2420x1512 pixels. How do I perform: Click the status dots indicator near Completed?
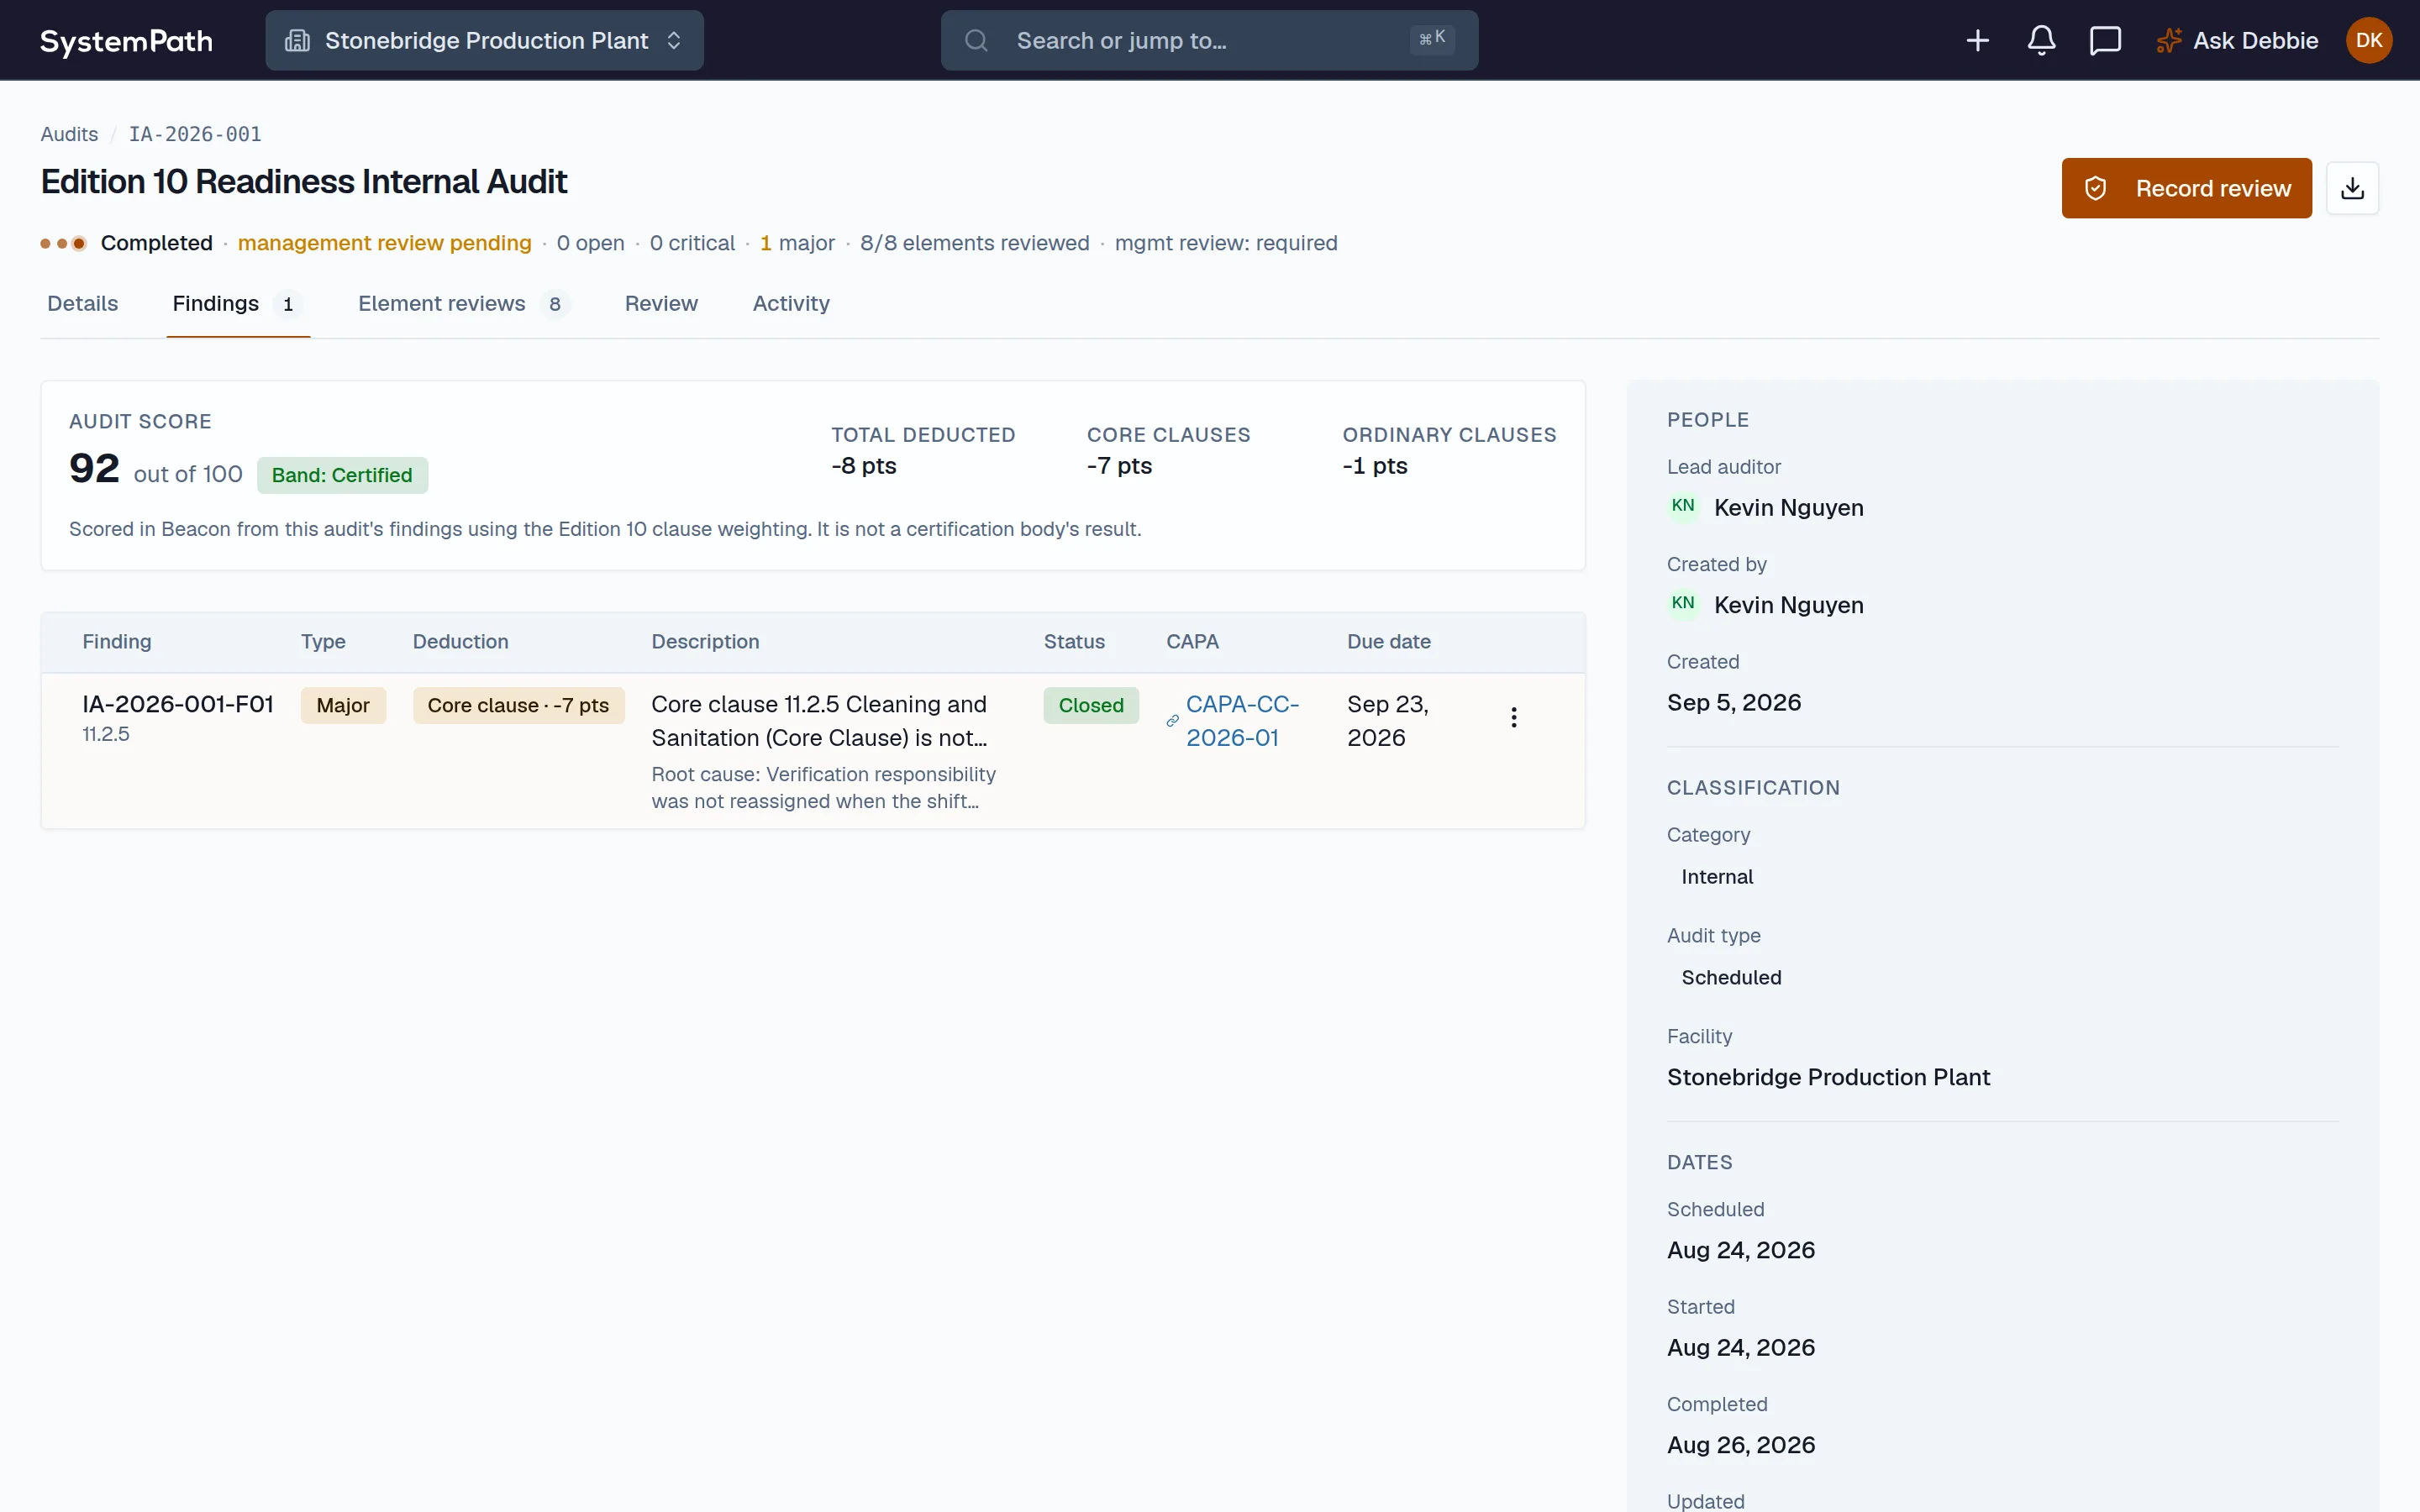click(x=63, y=243)
